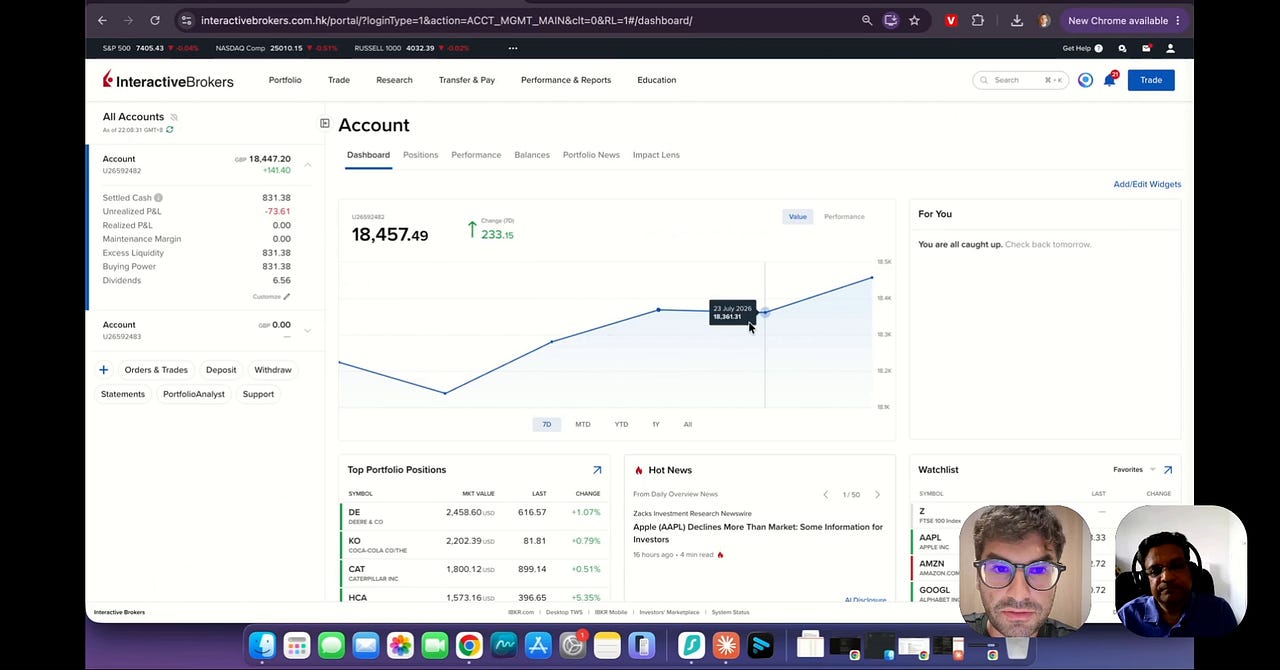Click the Deposit button
1280x670 pixels.
[x=221, y=370]
